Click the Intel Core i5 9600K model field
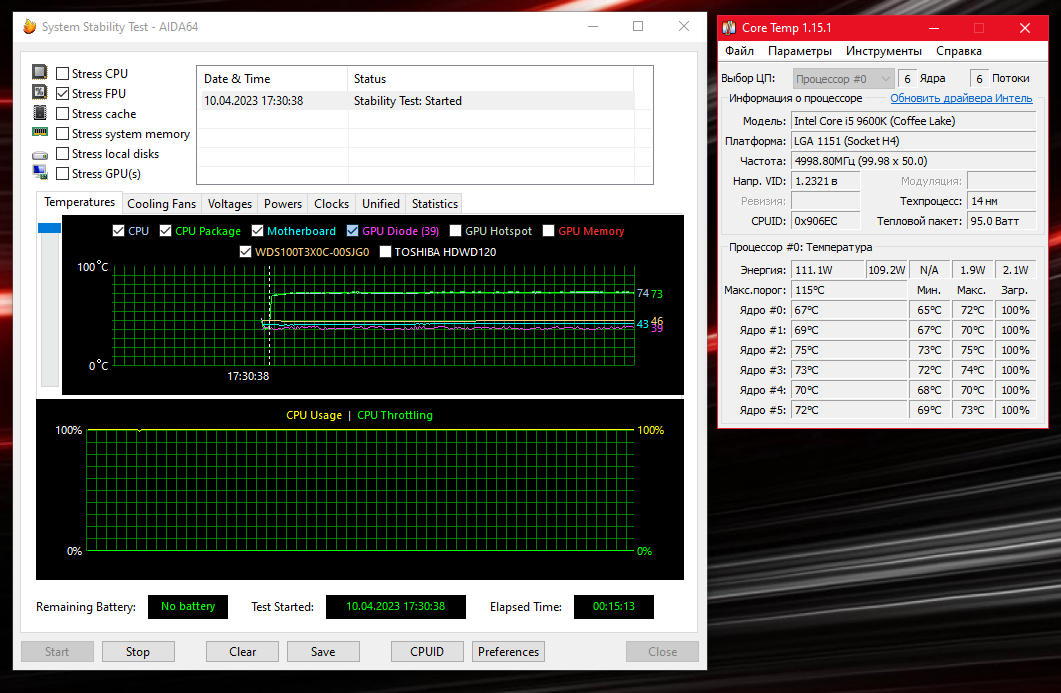 pos(913,121)
